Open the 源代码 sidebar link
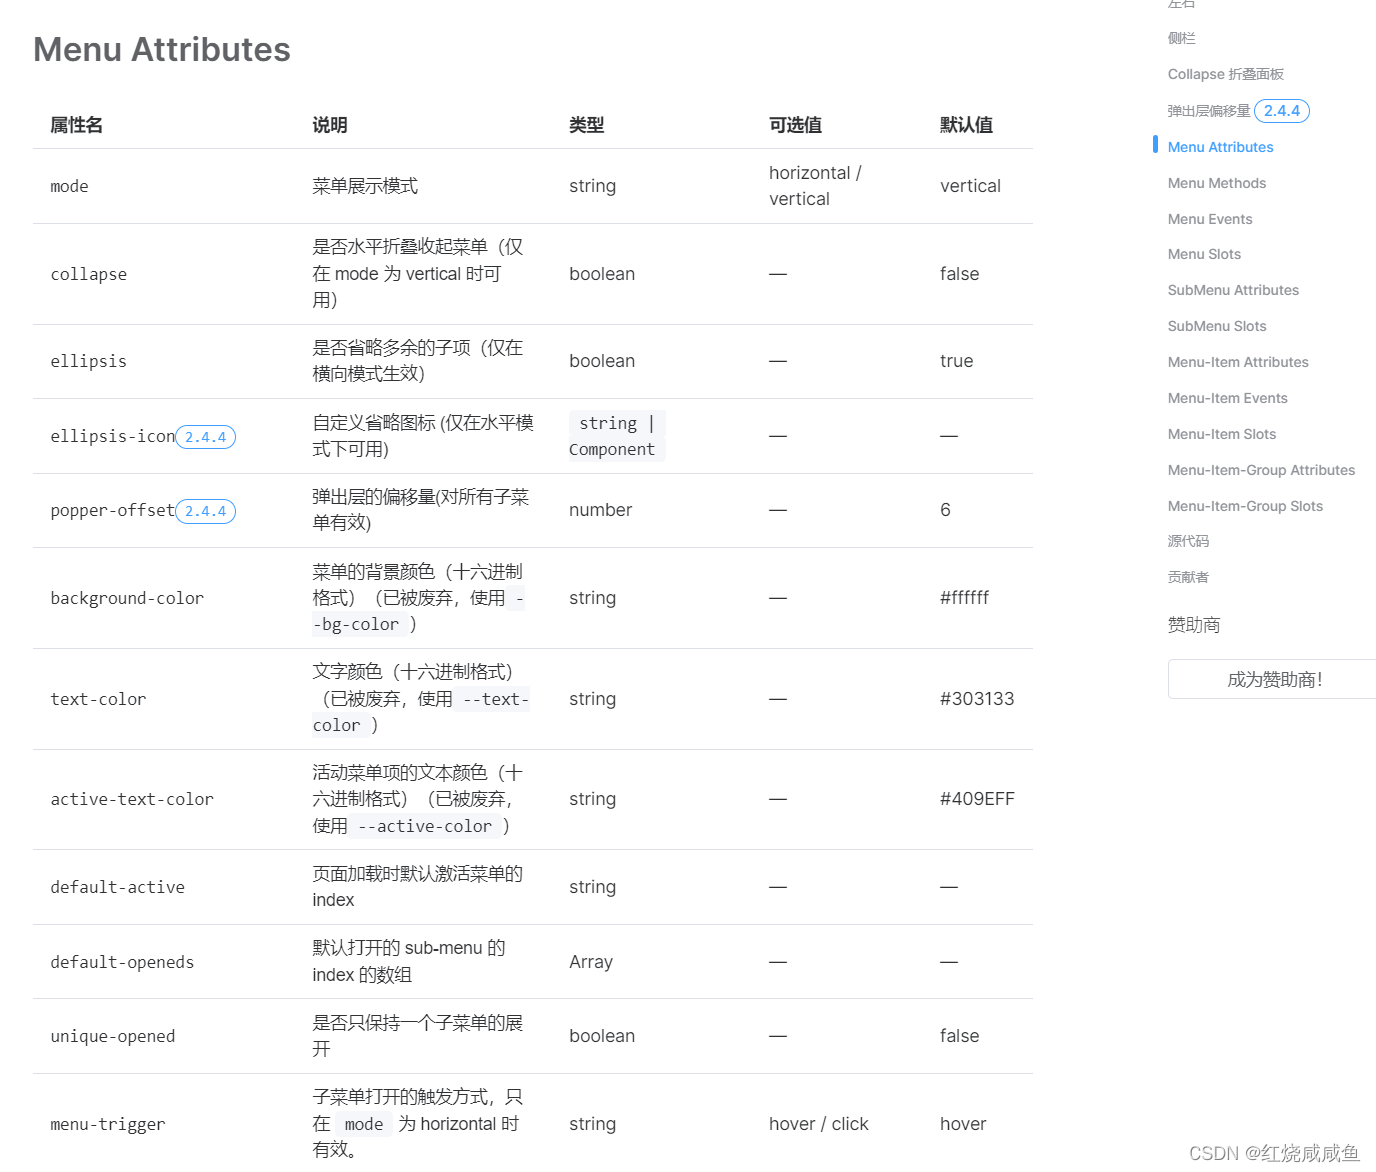 [x=1188, y=541]
